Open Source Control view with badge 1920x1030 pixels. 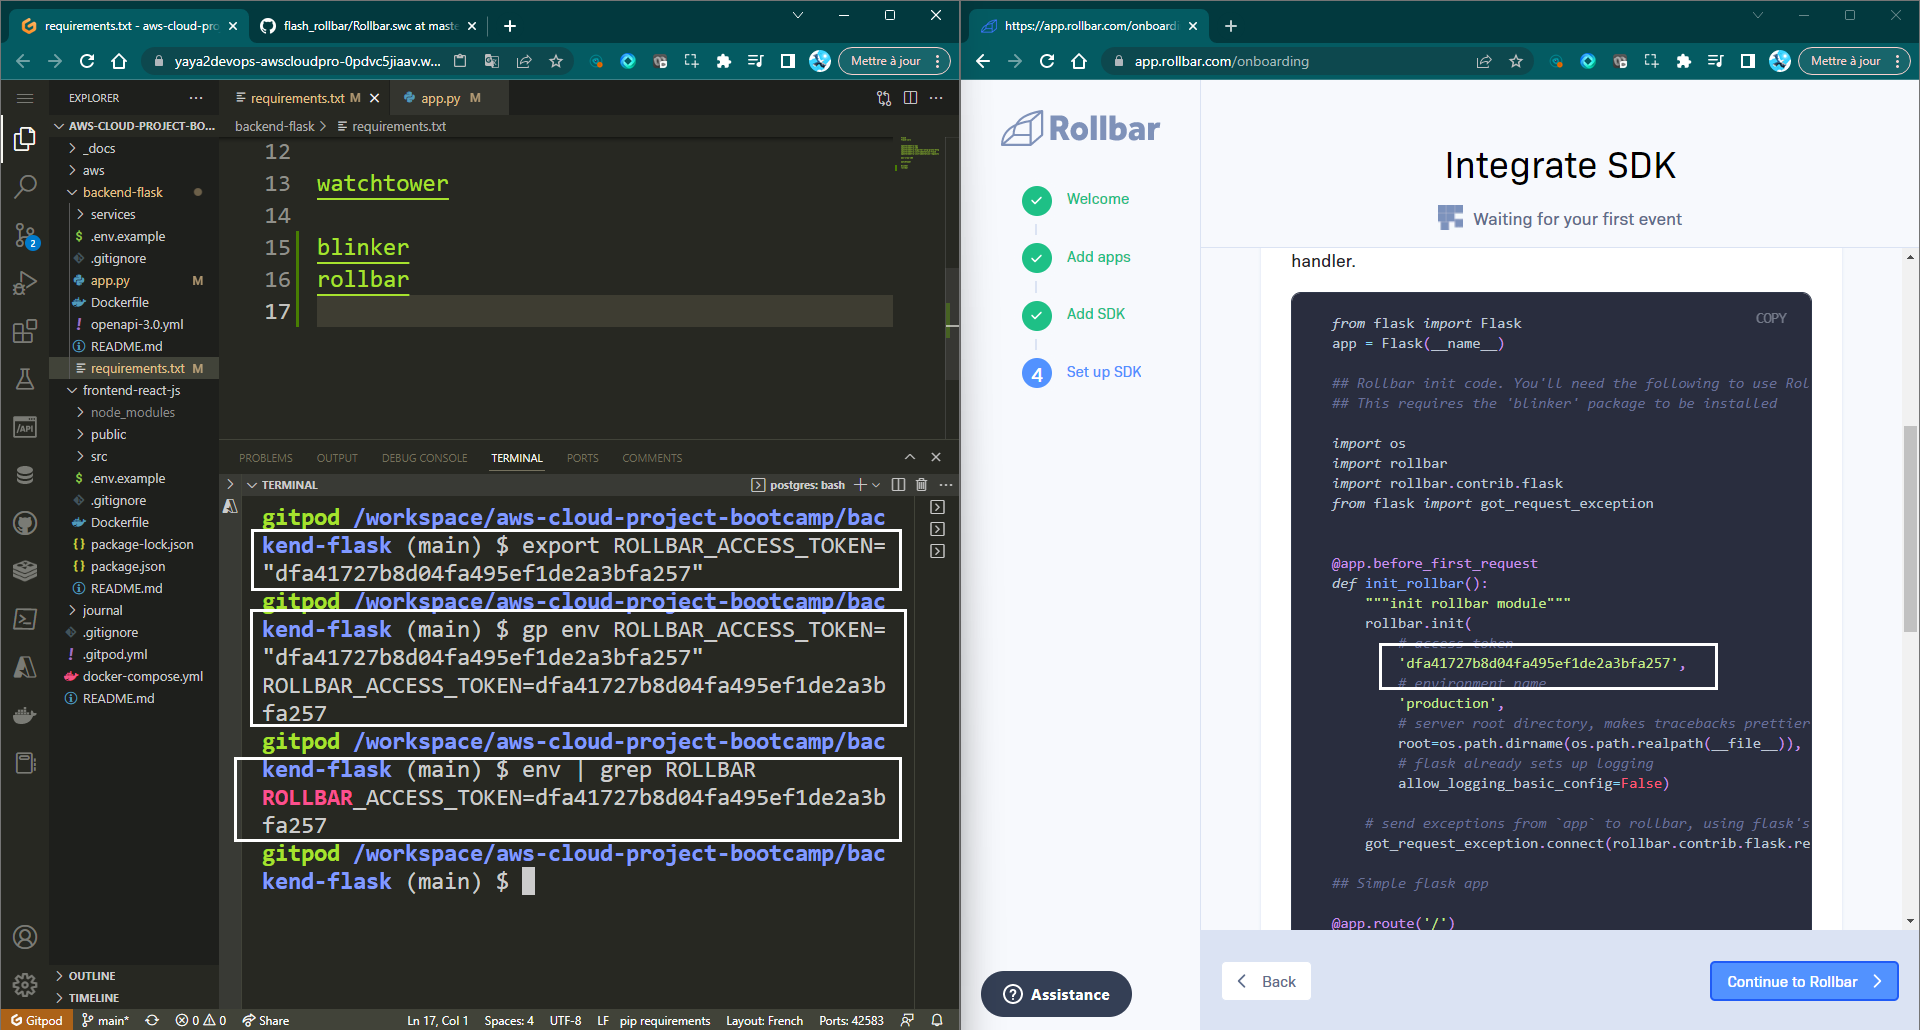coord(25,236)
